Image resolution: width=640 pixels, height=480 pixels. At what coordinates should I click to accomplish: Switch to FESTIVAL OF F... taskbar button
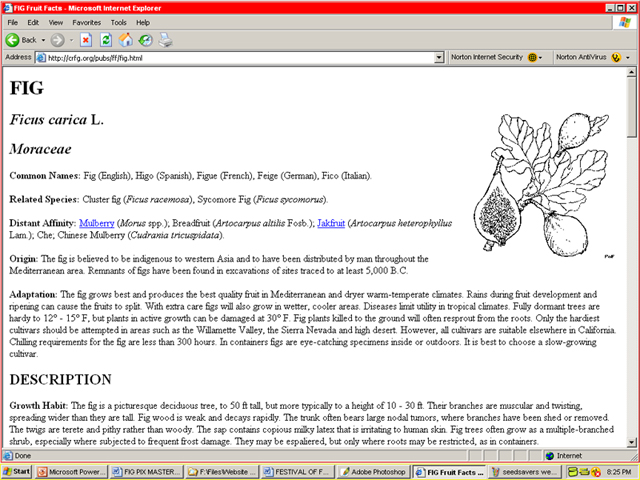point(297,472)
